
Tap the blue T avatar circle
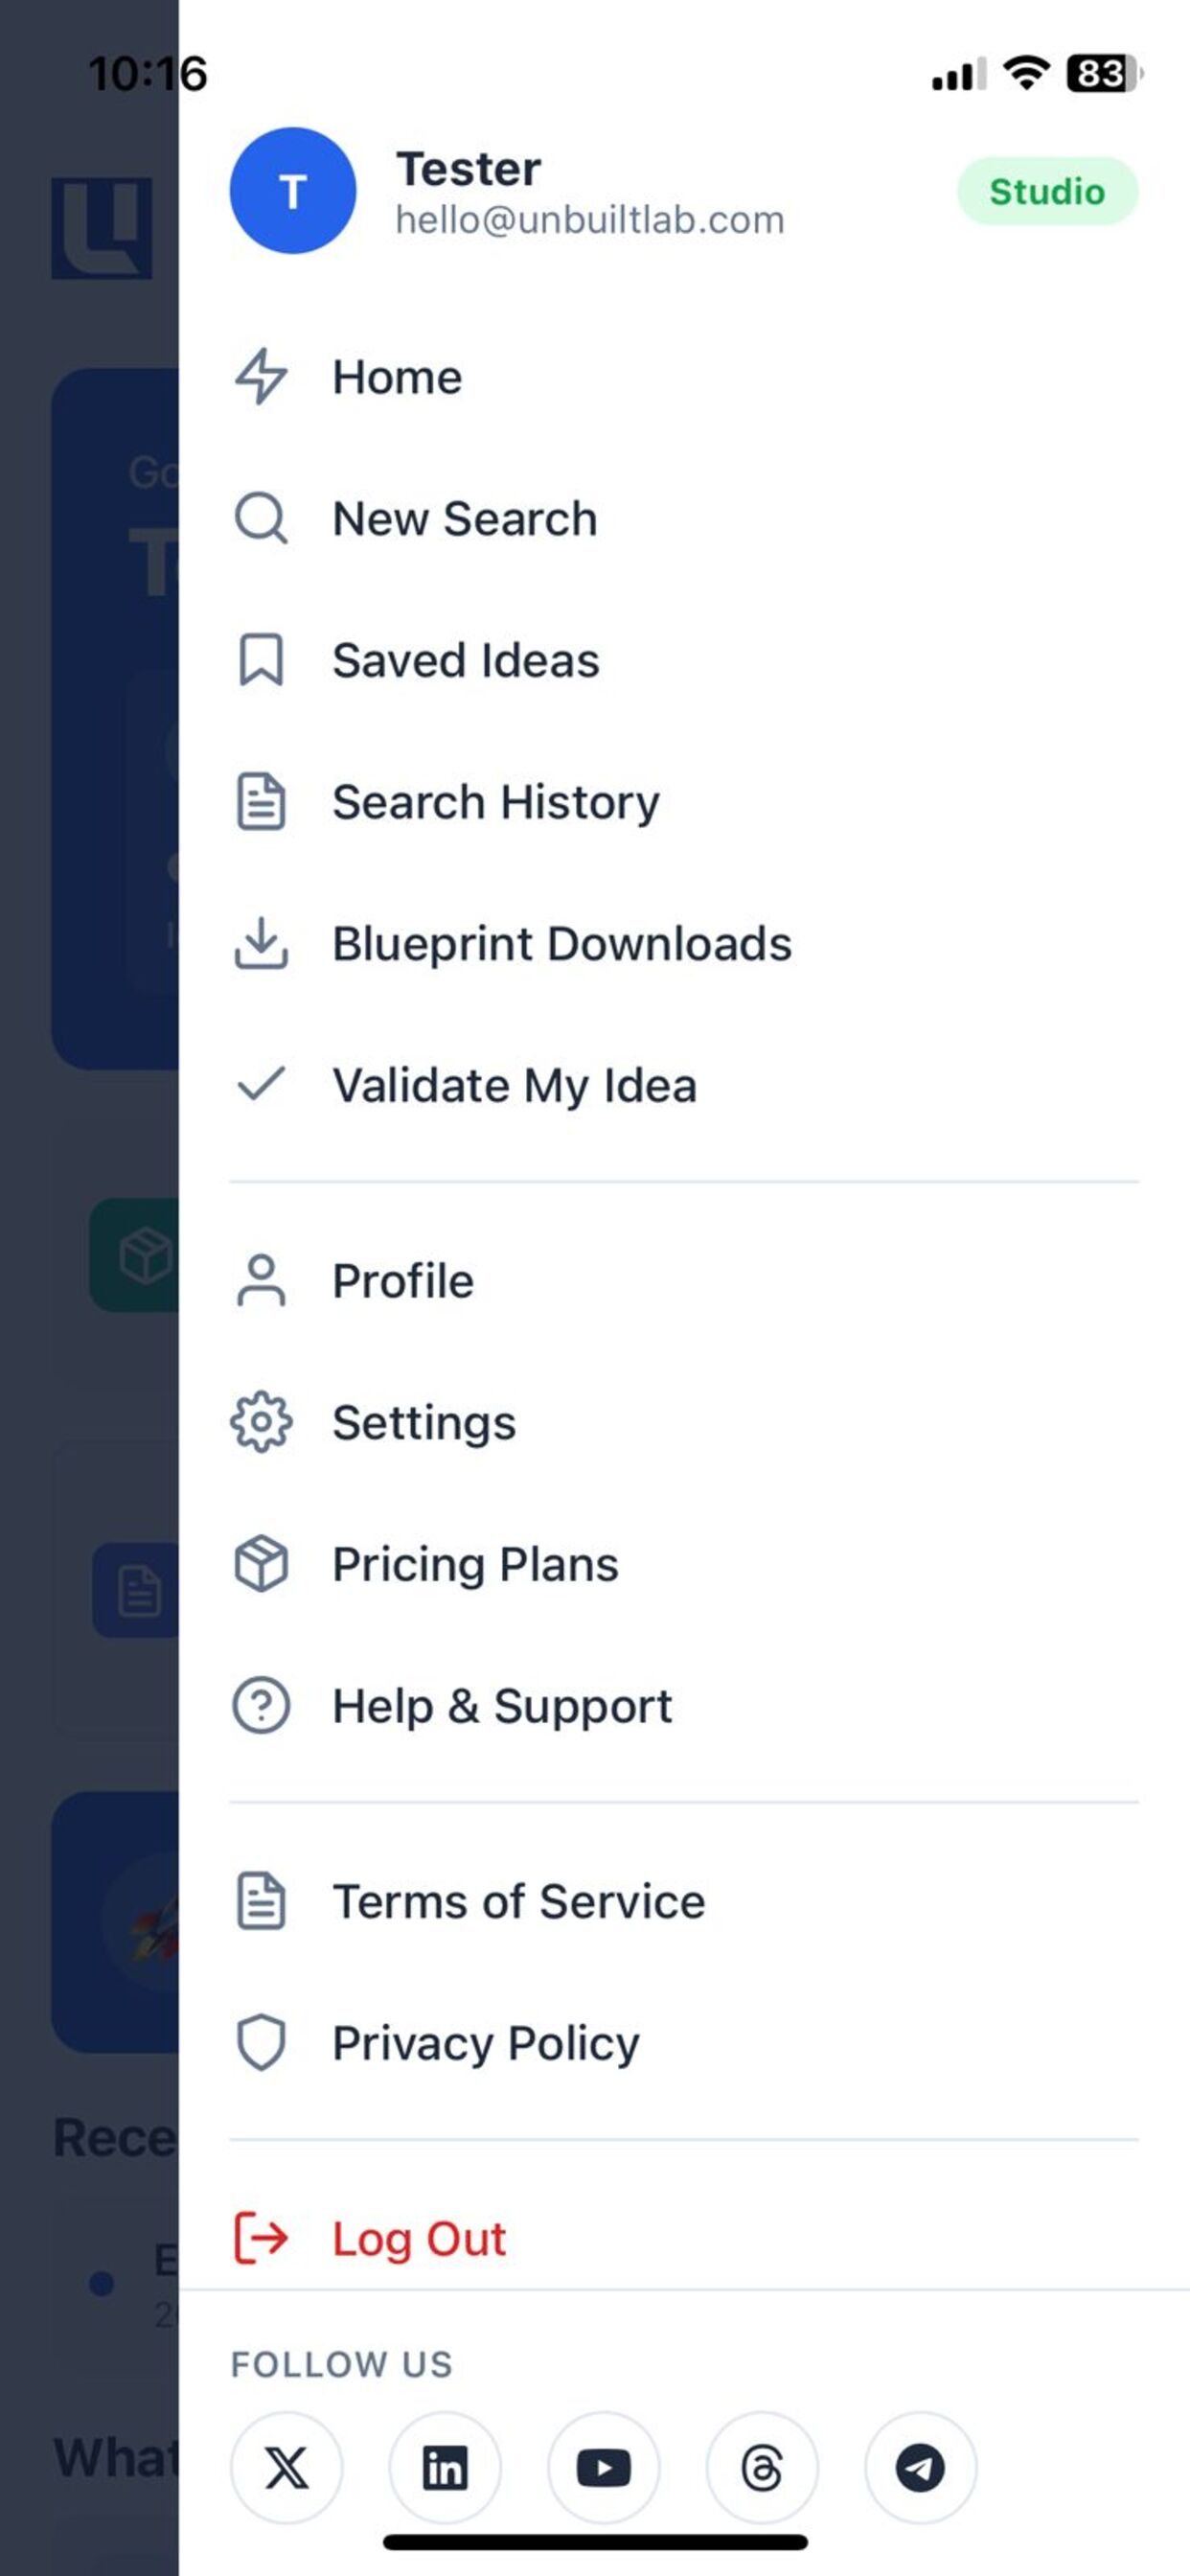click(x=293, y=190)
